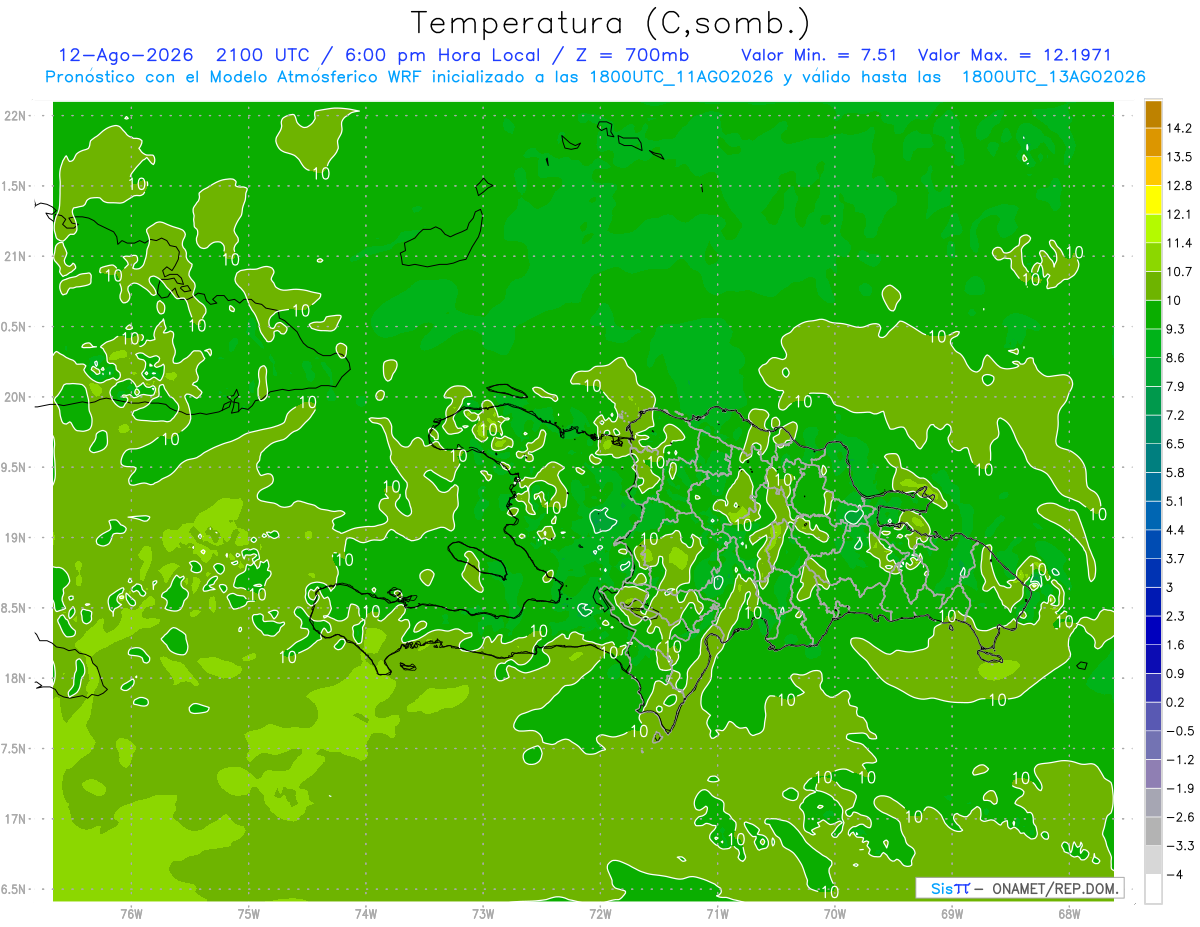The height and width of the screenshot is (927, 1200).
Task: Click the legend value "11.4"
Action: coord(1180,243)
